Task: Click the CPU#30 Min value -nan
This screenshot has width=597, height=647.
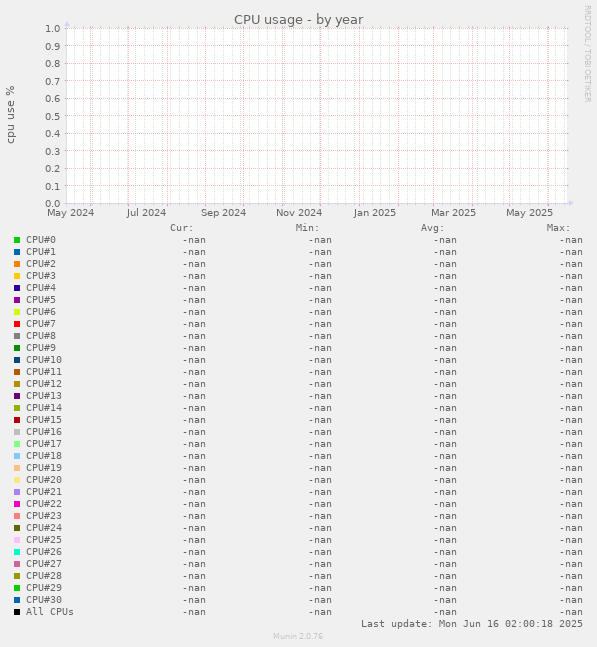Action: pyautogui.click(x=320, y=600)
